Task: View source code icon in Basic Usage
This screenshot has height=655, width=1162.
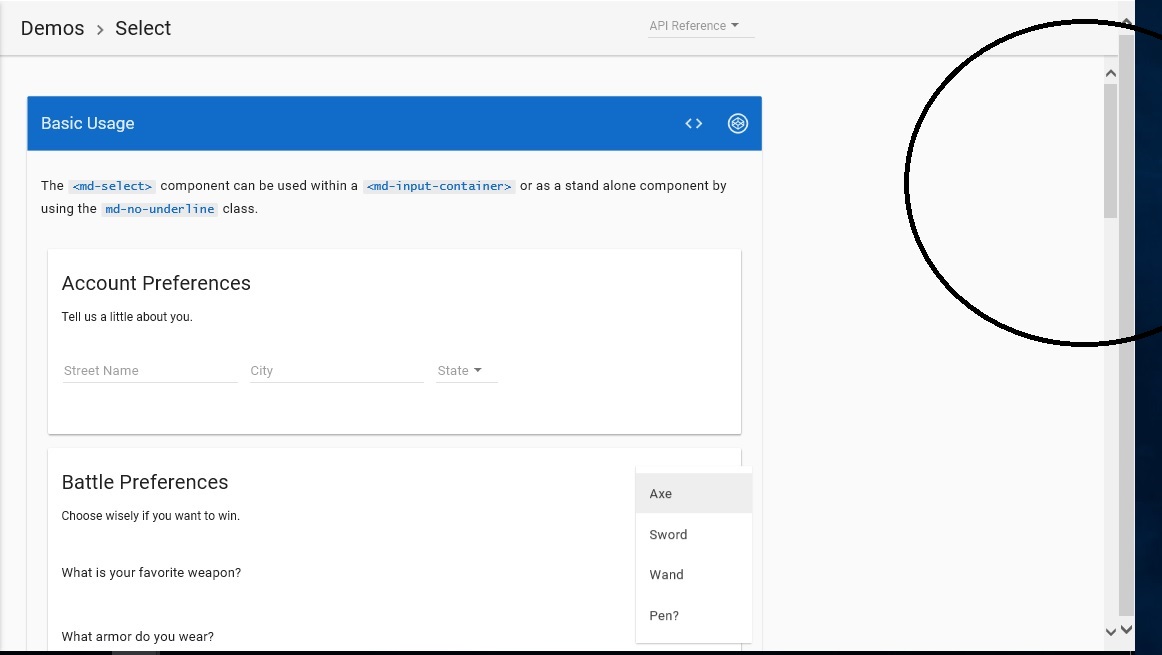Action: click(x=694, y=124)
